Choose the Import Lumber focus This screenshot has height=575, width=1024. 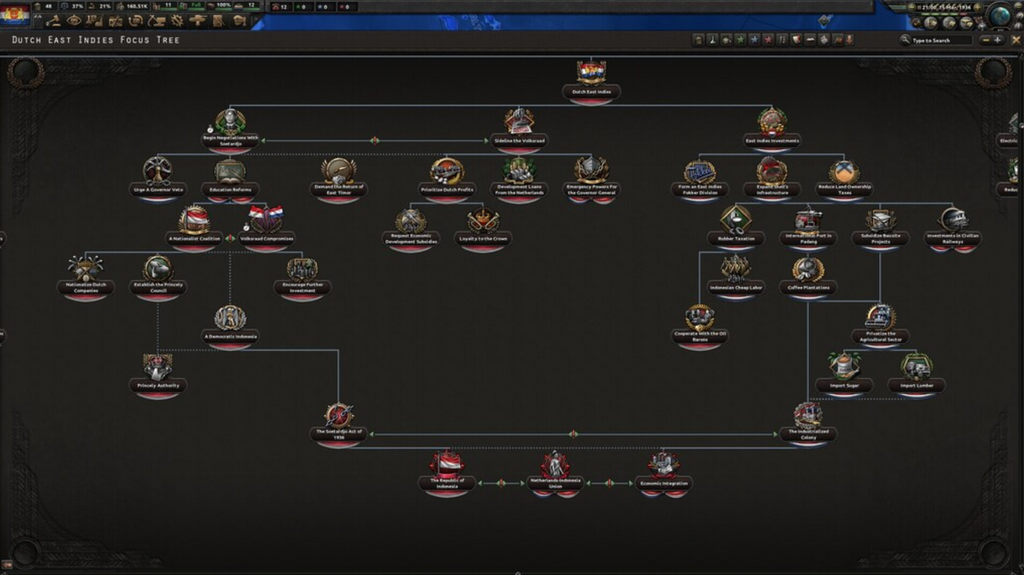[x=916, y=374]
